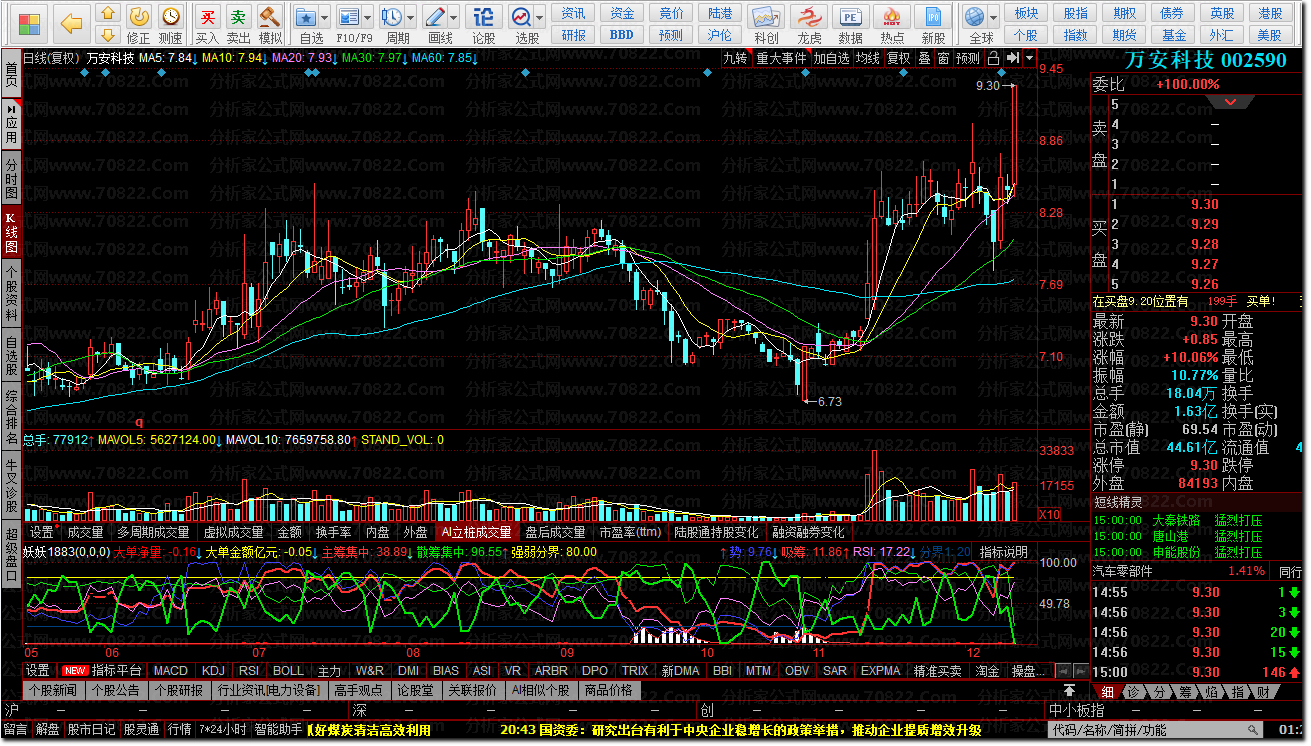Open the 新股 IPO icon
Screen dimensions: 1311x746
(x=933, y=17)
